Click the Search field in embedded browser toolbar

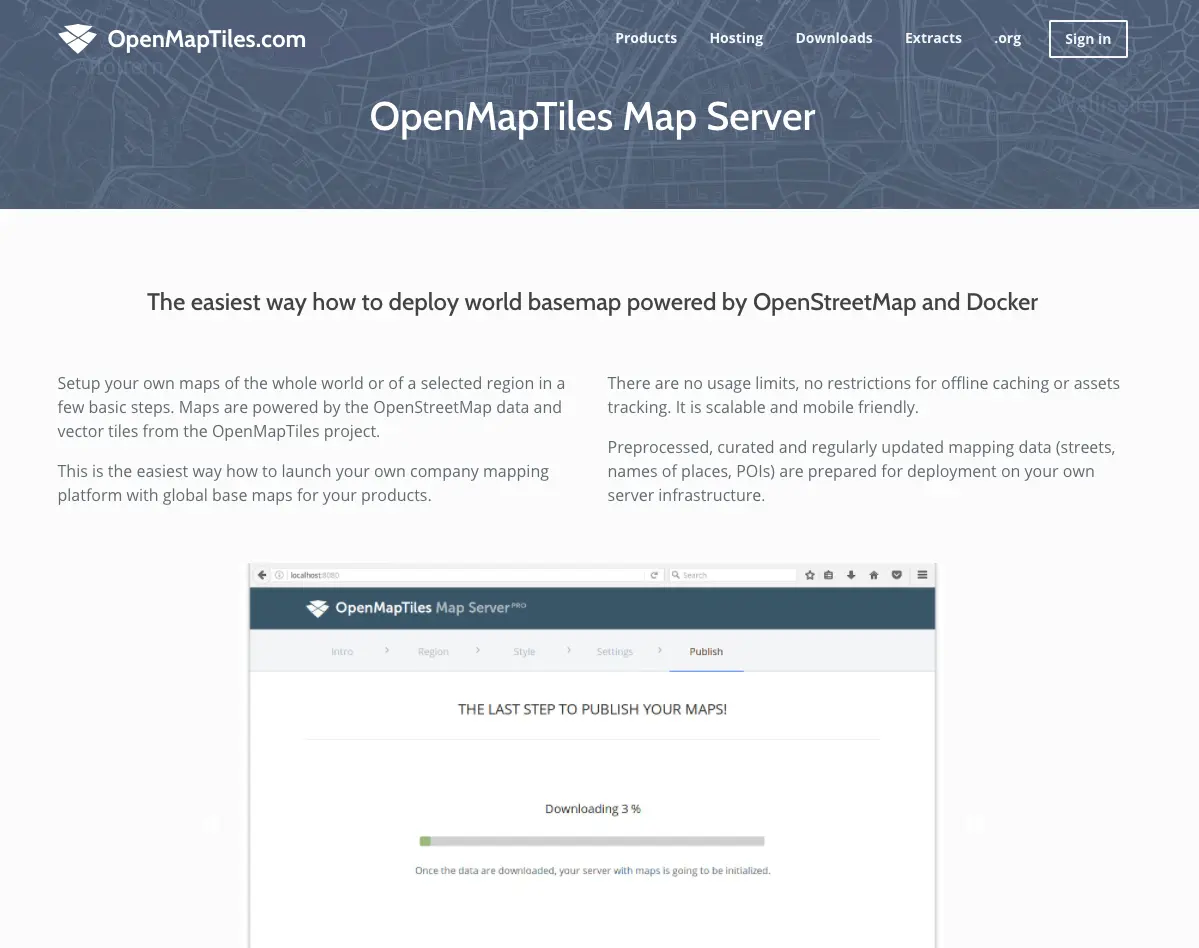pyautogui.click(x=733, y=575)
